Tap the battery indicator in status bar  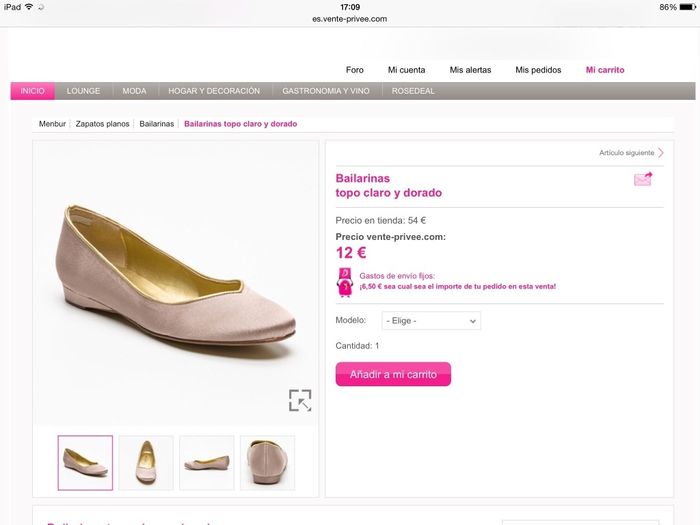688,7
